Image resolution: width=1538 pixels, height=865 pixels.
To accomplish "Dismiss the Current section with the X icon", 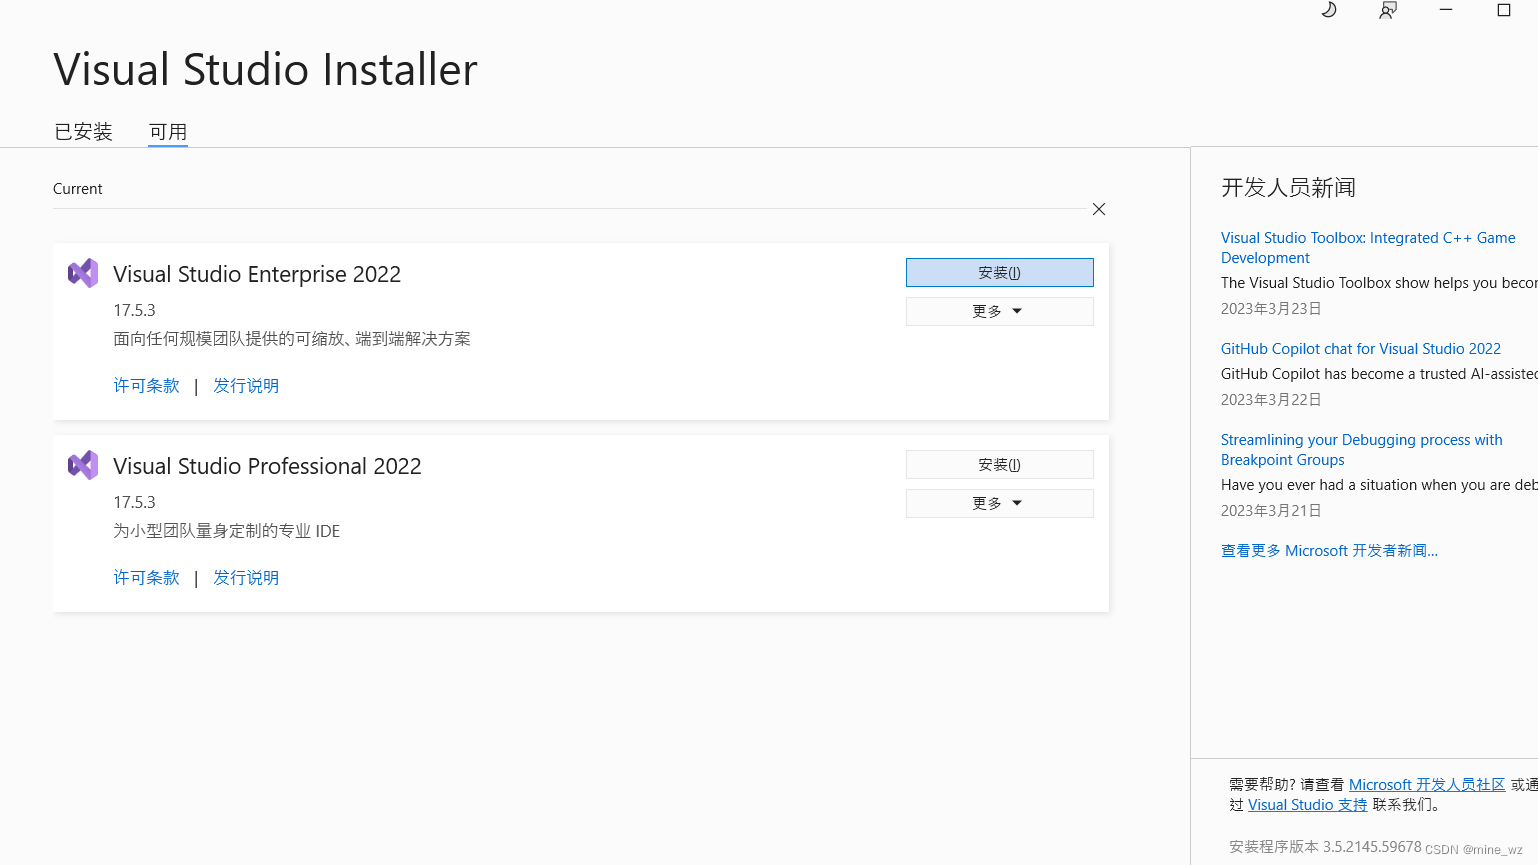I will coord(1098,209).
